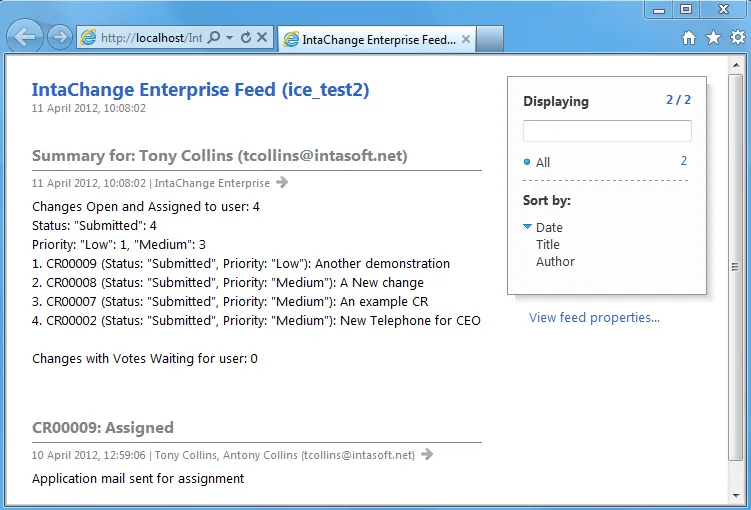
Task: Click the scrollbar up arrow
Action: tap(736, 64)
